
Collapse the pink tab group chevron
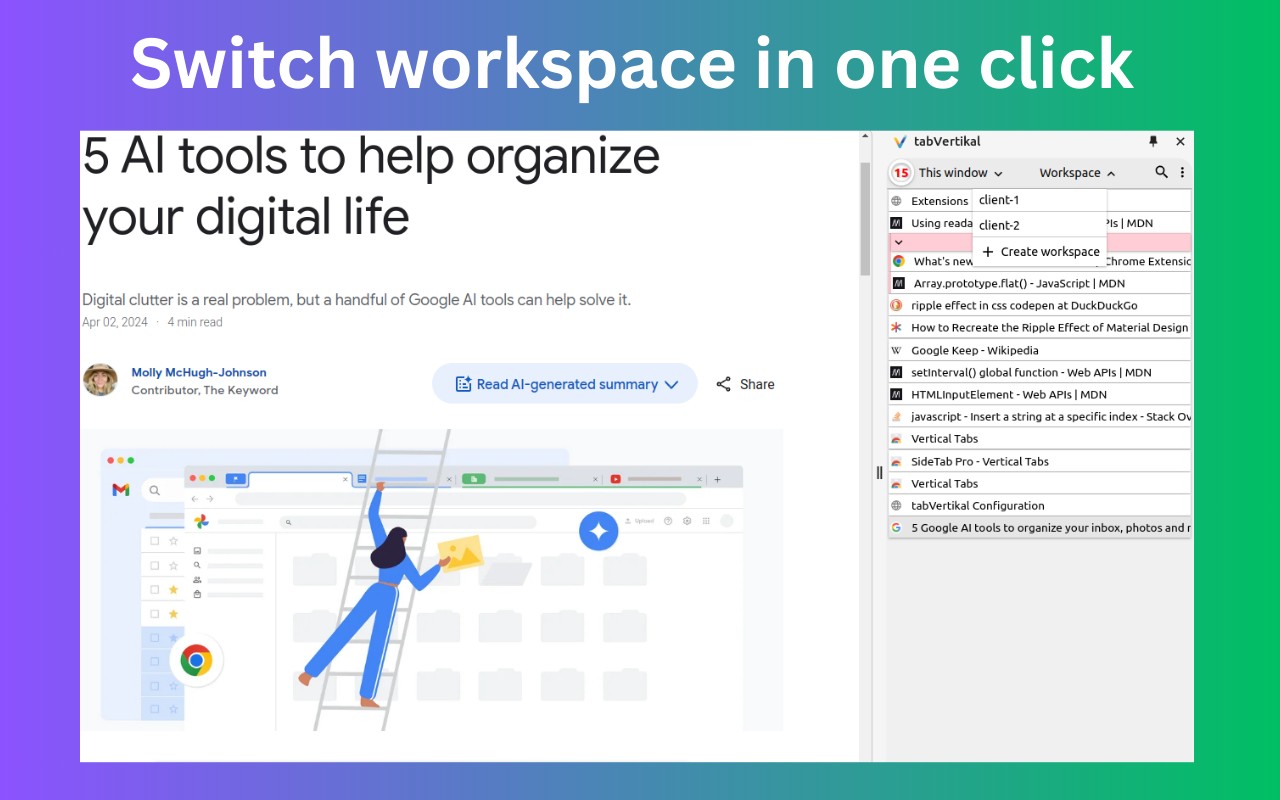[898, 242]
